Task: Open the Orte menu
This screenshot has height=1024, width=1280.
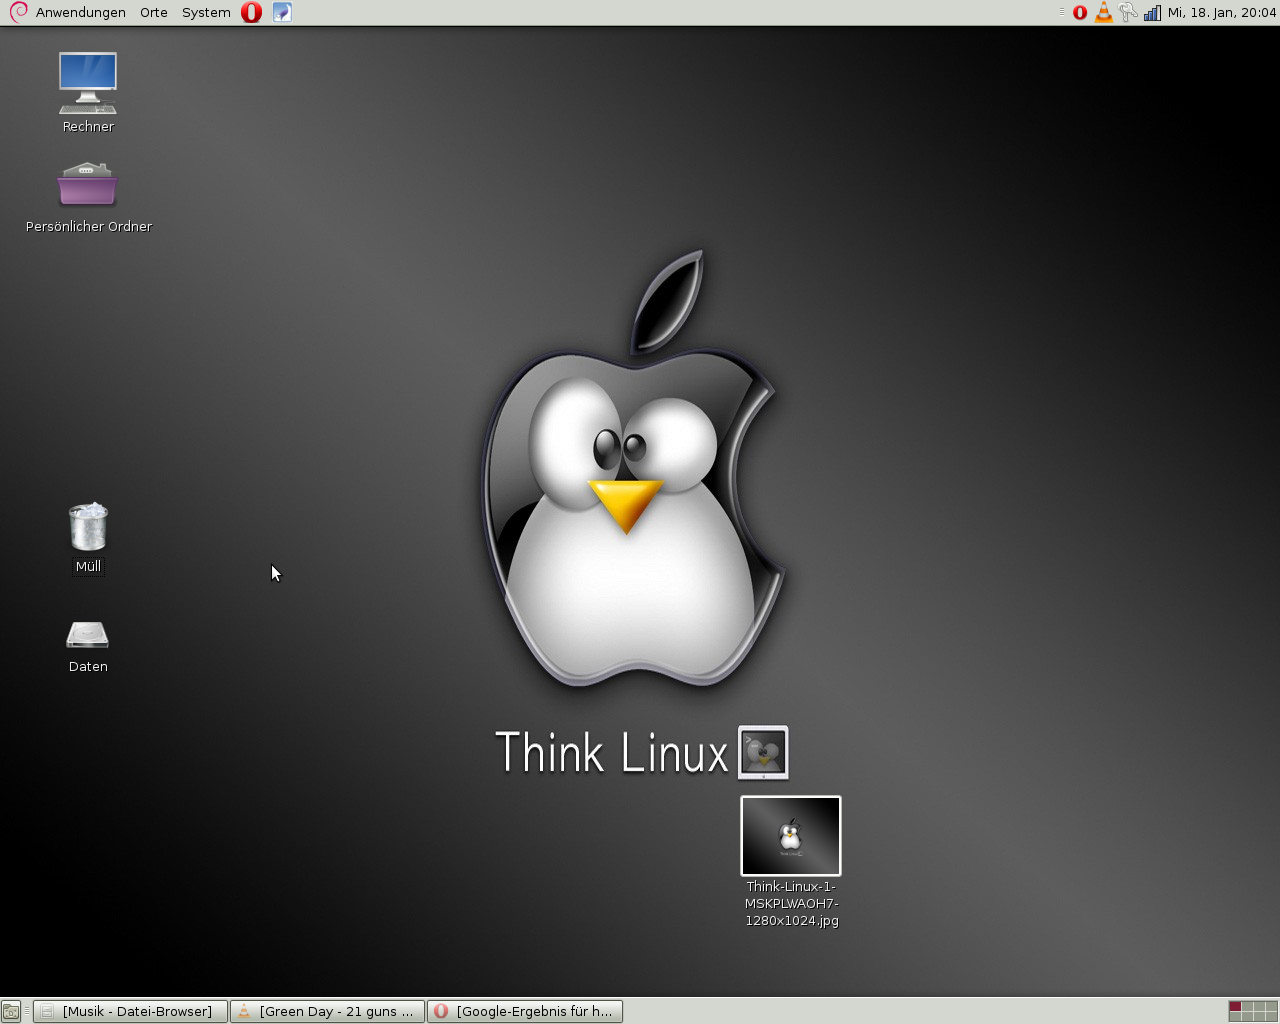Action: (x=153, y=13)
